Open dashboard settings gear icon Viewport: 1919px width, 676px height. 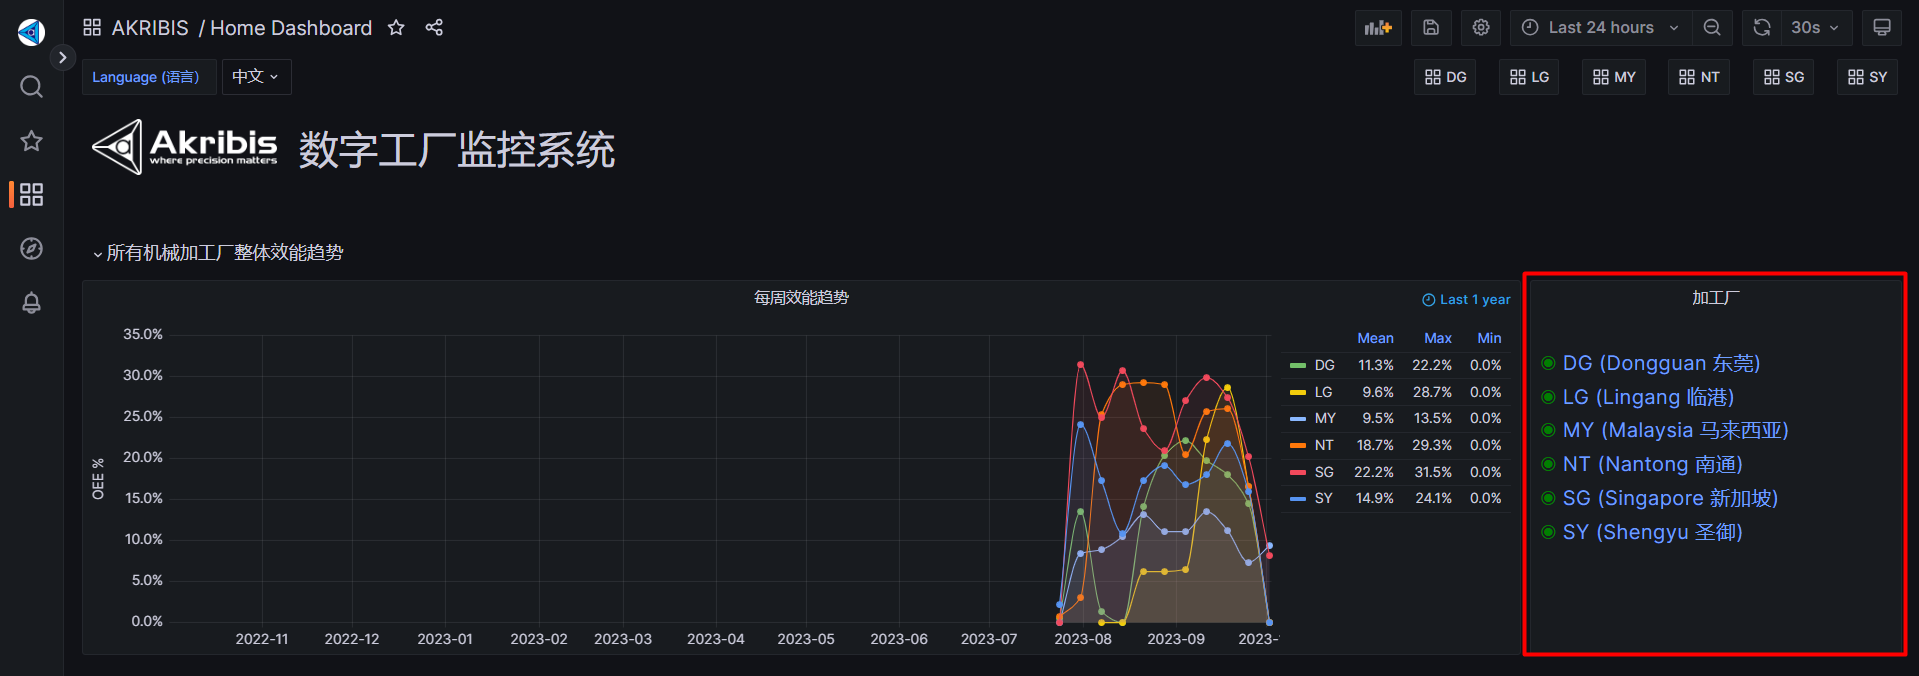point(1480,28)
